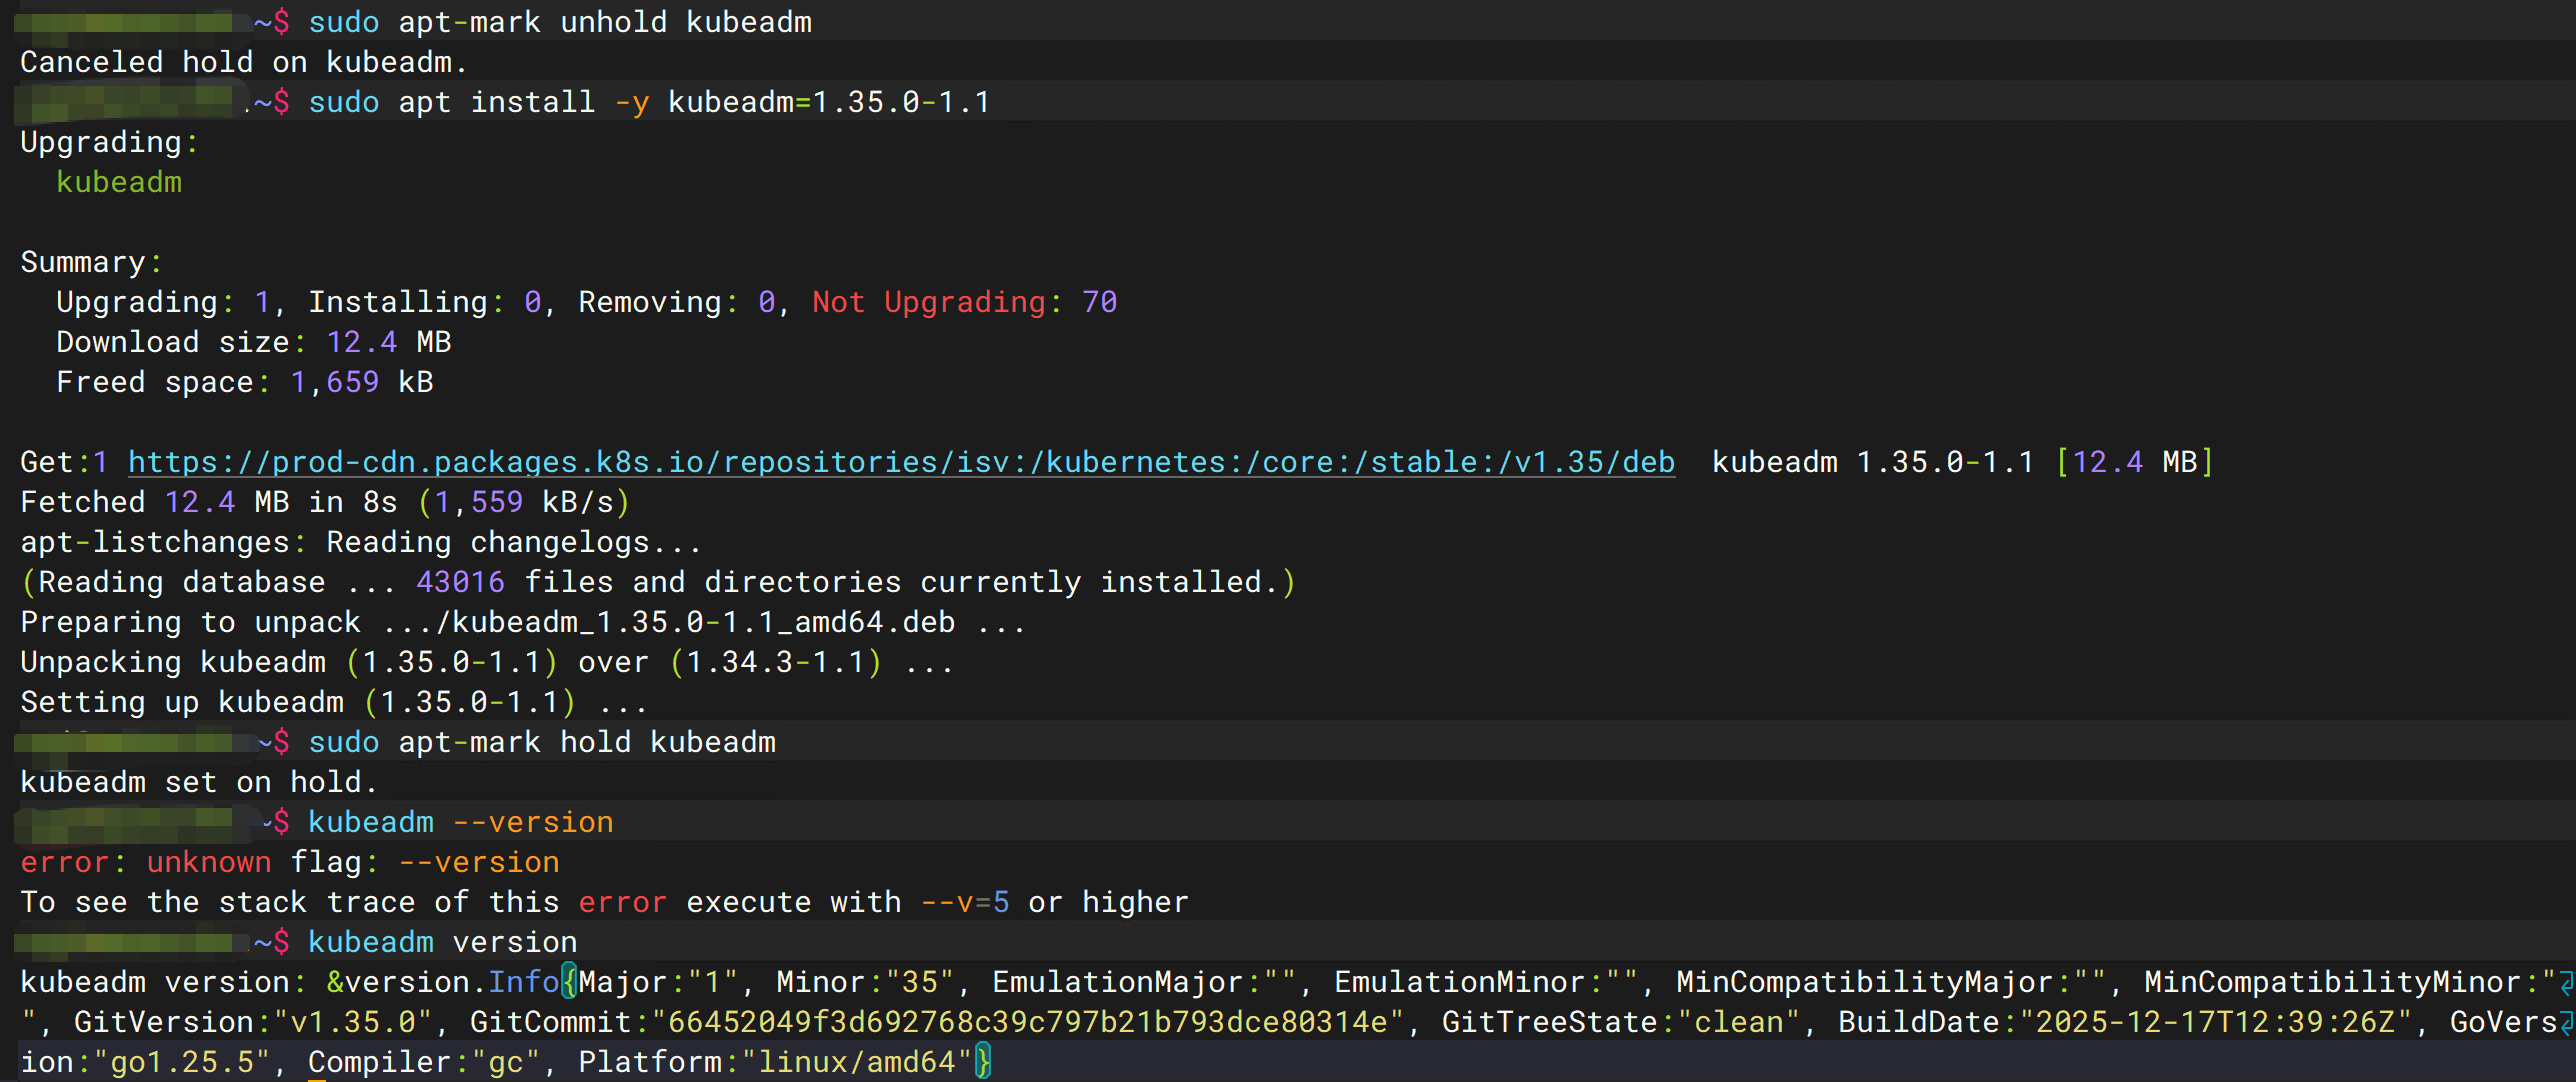Screen dimensions: 2576x1082
Task: Click the "sudo apt install -y kubeadm=1.35.0-1.1" command
Action: 649,102
